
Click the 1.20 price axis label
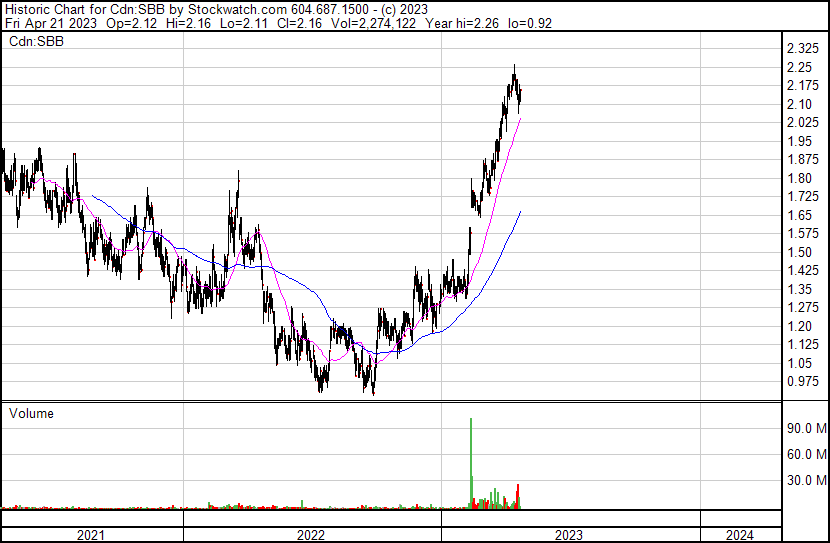(x=800, y=326)
